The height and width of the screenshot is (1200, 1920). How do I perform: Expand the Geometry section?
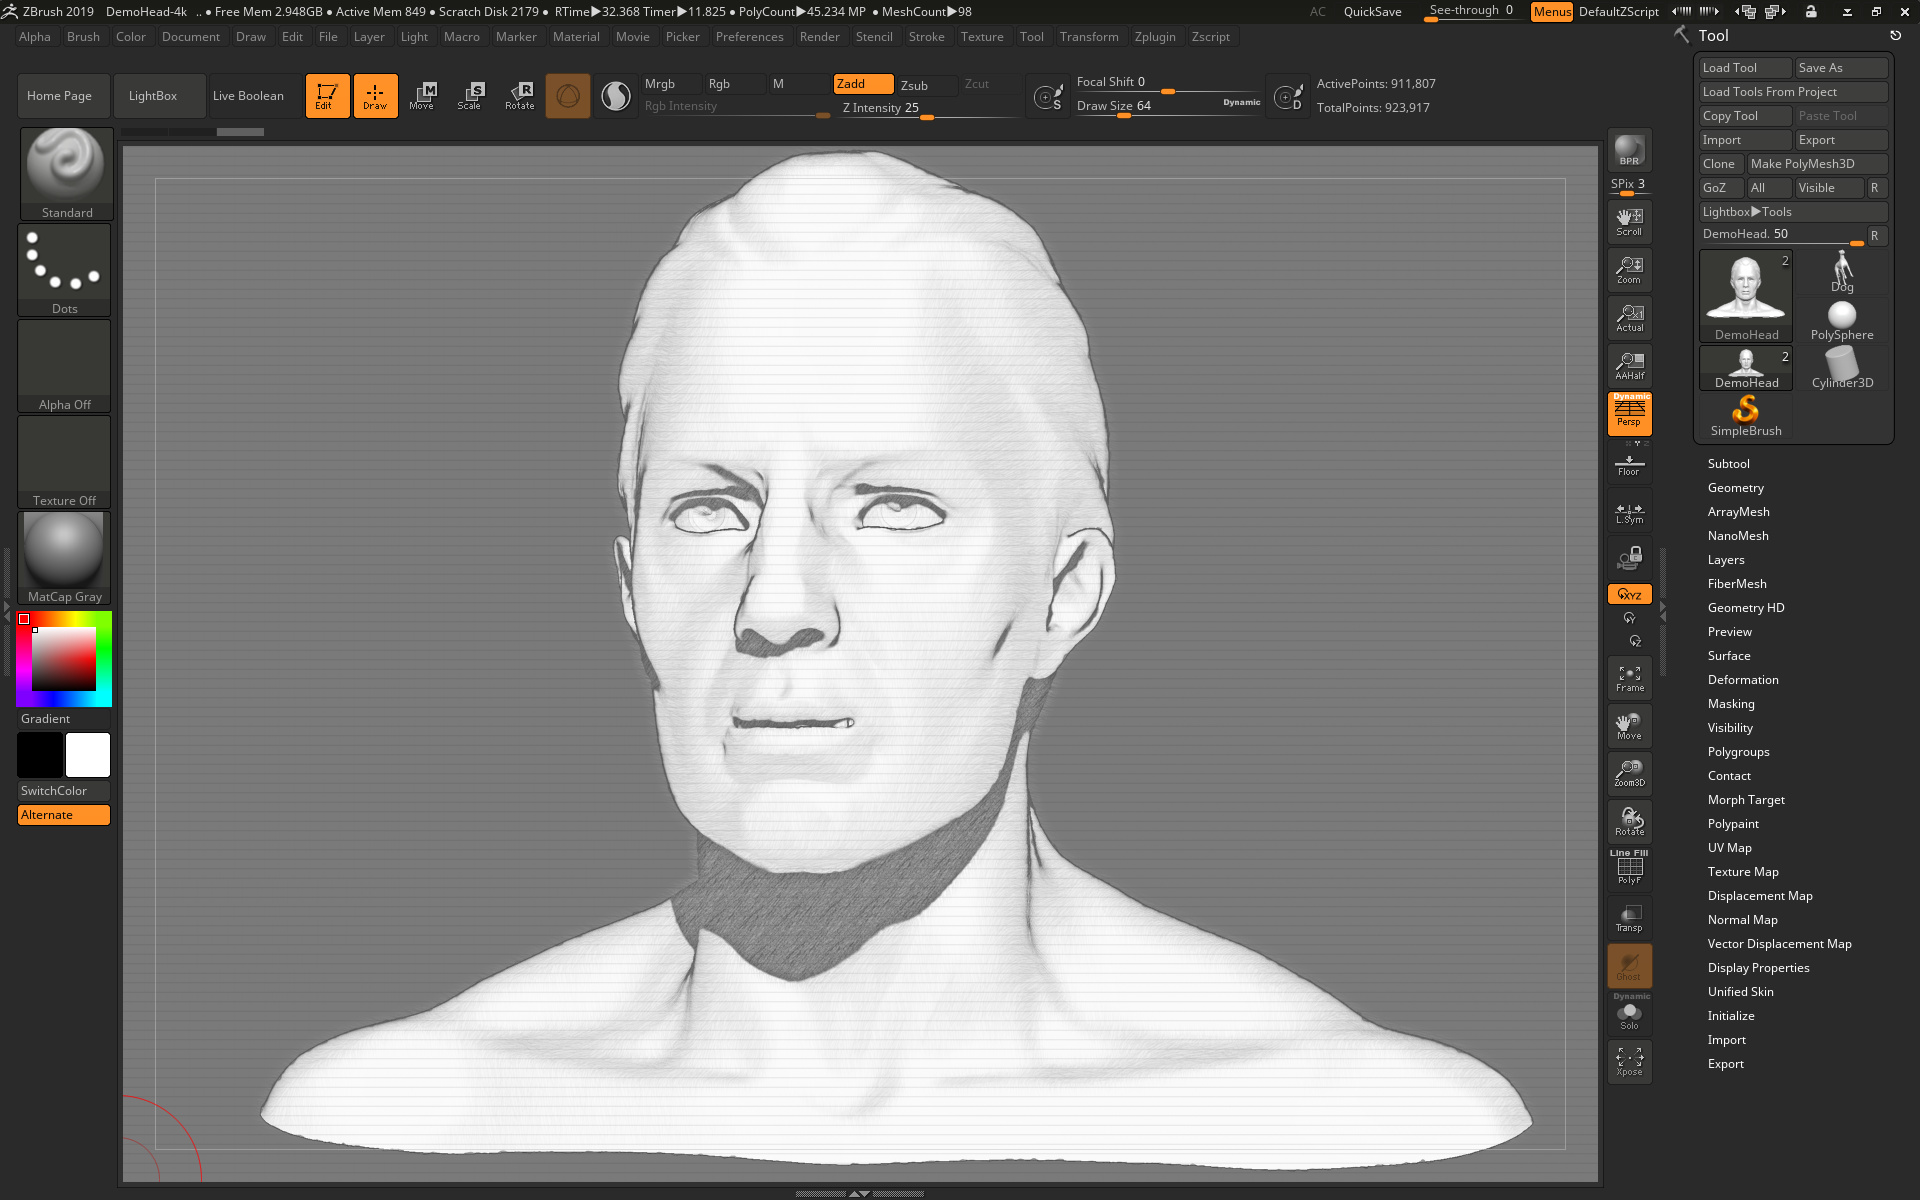[x=1735, y=488]
